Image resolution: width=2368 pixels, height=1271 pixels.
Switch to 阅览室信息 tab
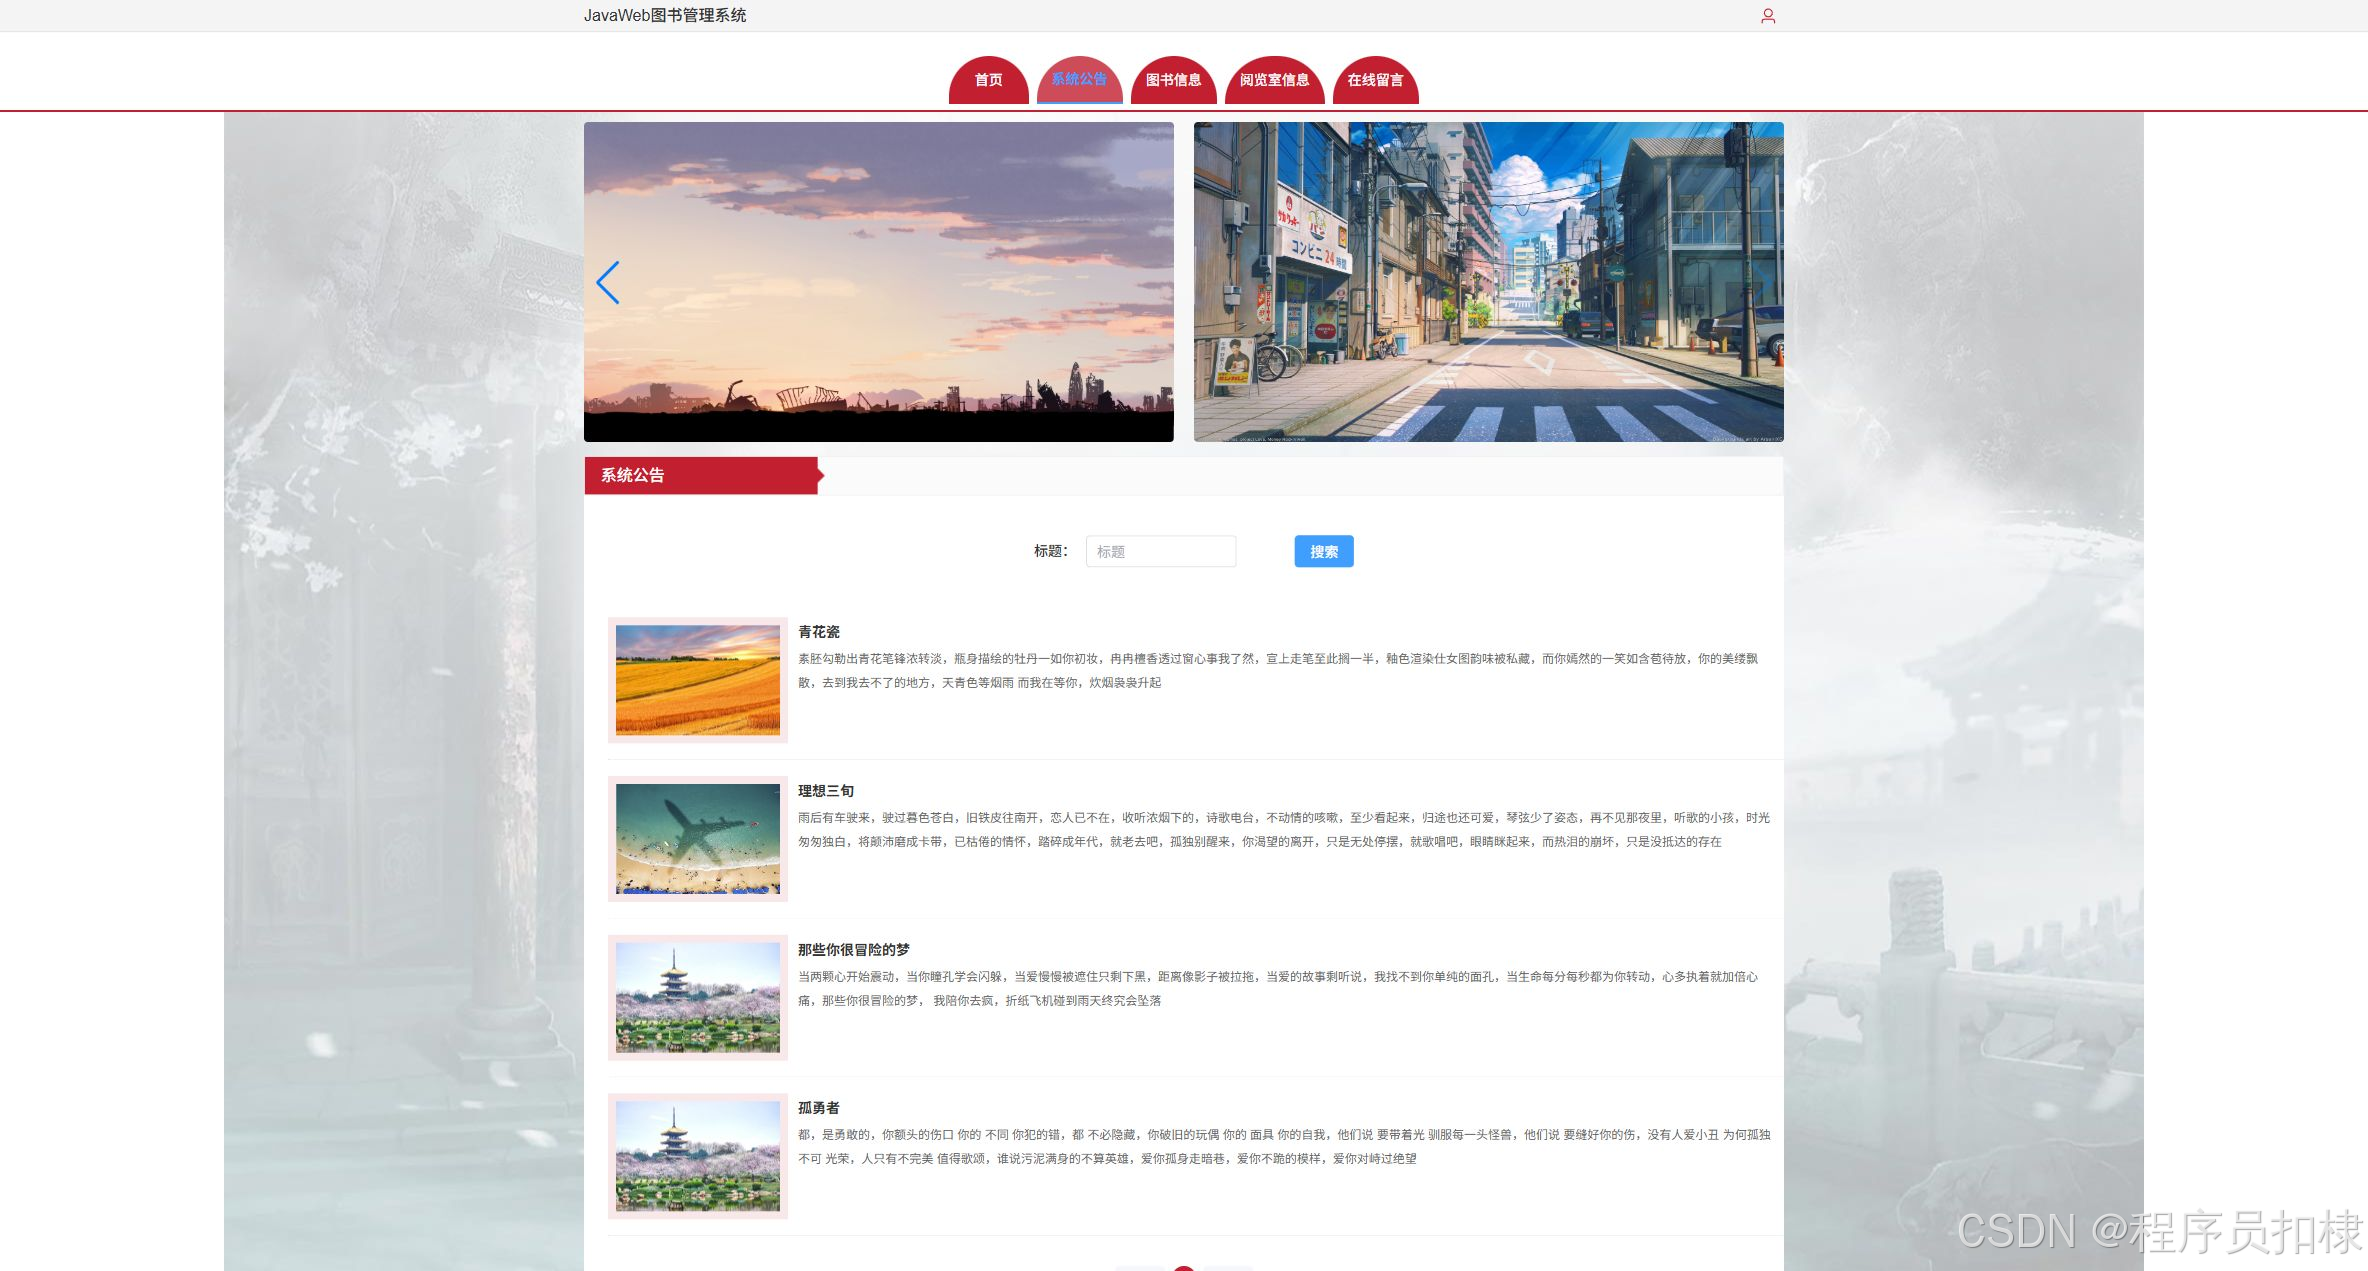tap(1274, 80)
